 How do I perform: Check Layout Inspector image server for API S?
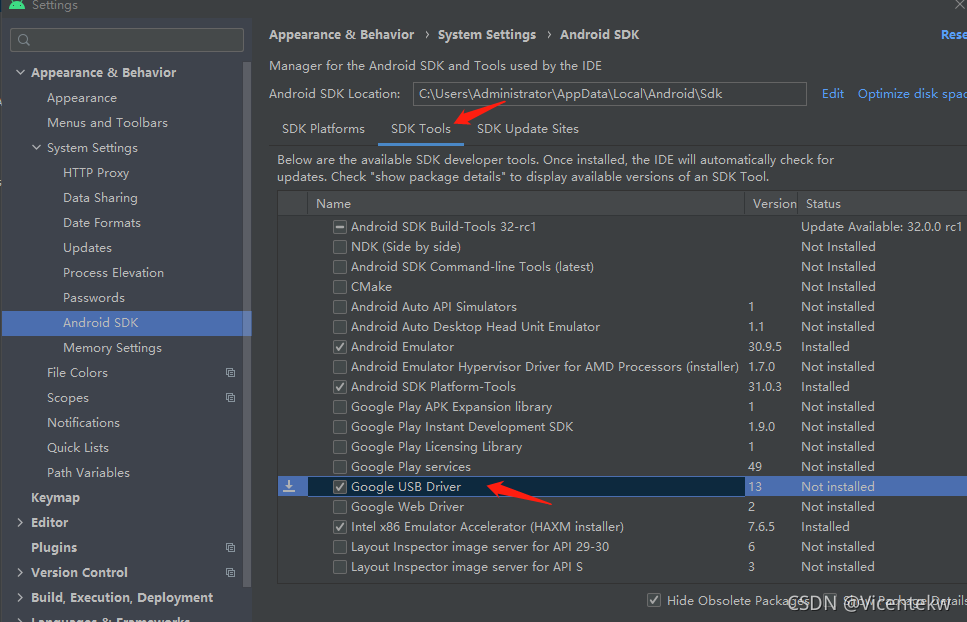[339, 567]
